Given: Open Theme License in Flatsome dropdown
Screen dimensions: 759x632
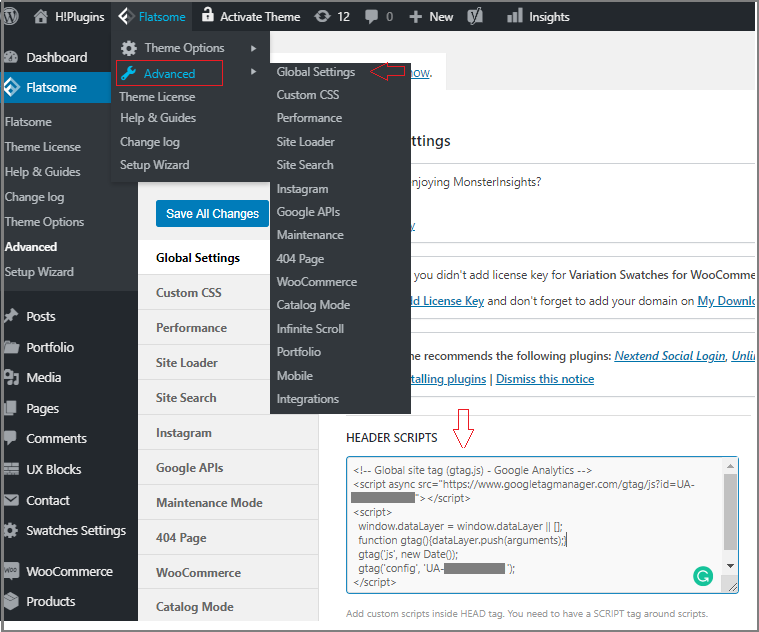Looking at the screenshot, I should 157,97.
